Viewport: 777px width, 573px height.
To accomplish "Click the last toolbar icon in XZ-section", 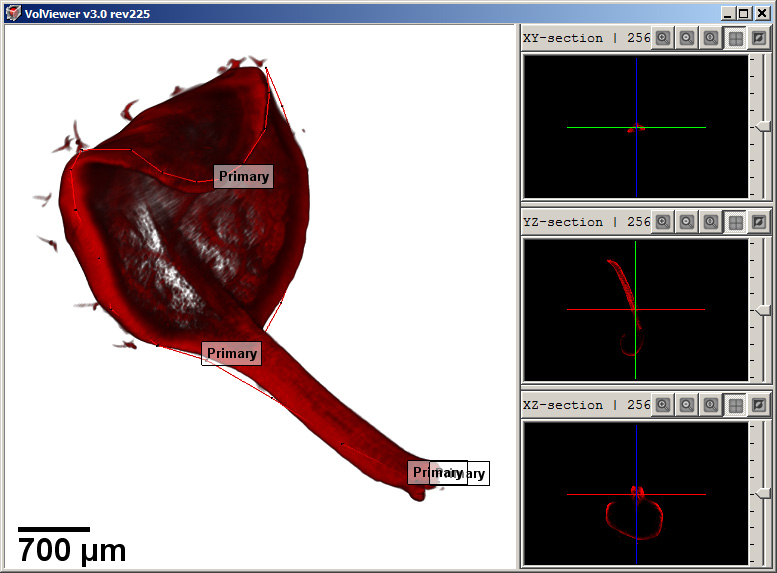I will coord(759,405).
